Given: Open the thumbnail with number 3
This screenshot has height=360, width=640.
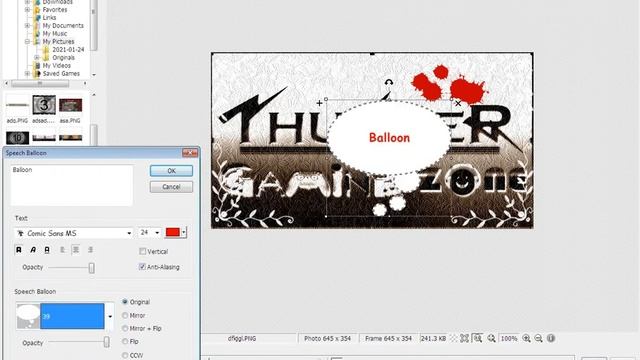Looking at the screenshot, I should click(44, 105).
